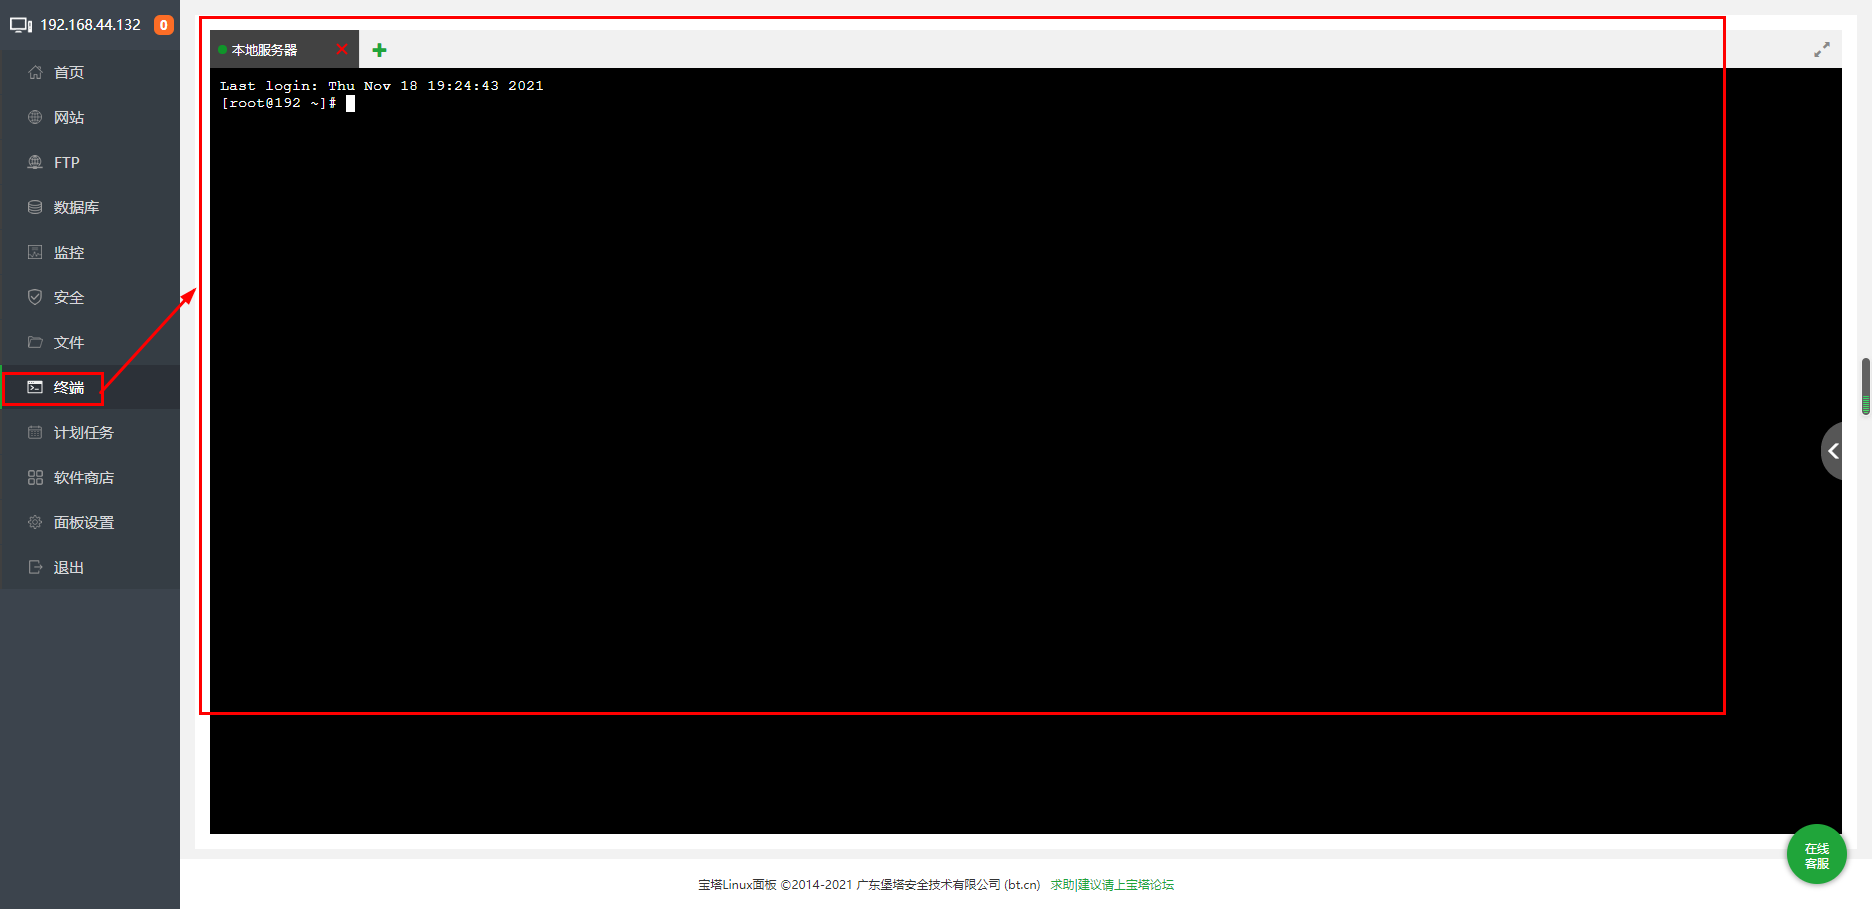The height and width of the screenshot is (909, 1872).
Task: Click the FTP globe icon
Action: (x=35, y=162)
